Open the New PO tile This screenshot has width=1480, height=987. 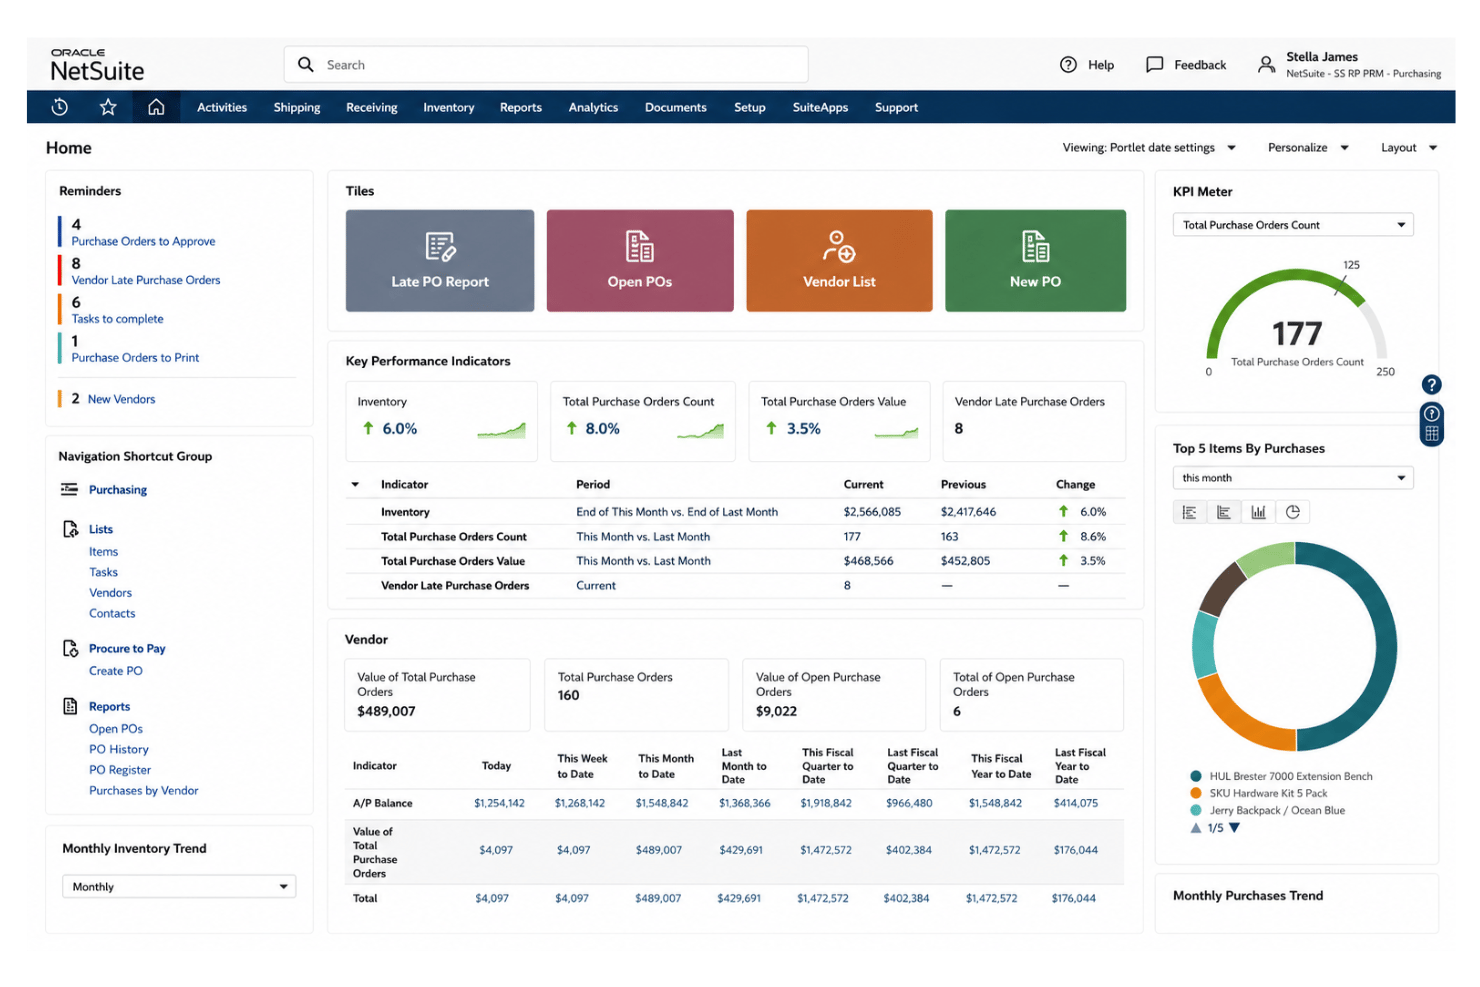click(x=1035, y=260)
